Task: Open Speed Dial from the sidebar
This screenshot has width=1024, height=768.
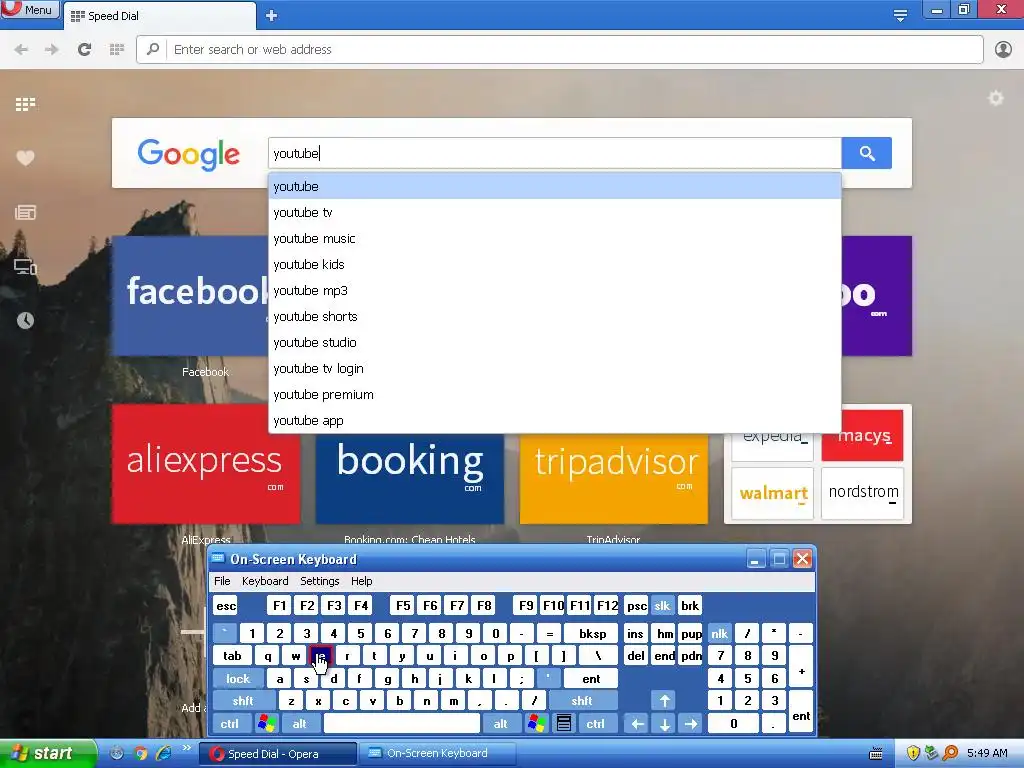Action: click(25, 104)
